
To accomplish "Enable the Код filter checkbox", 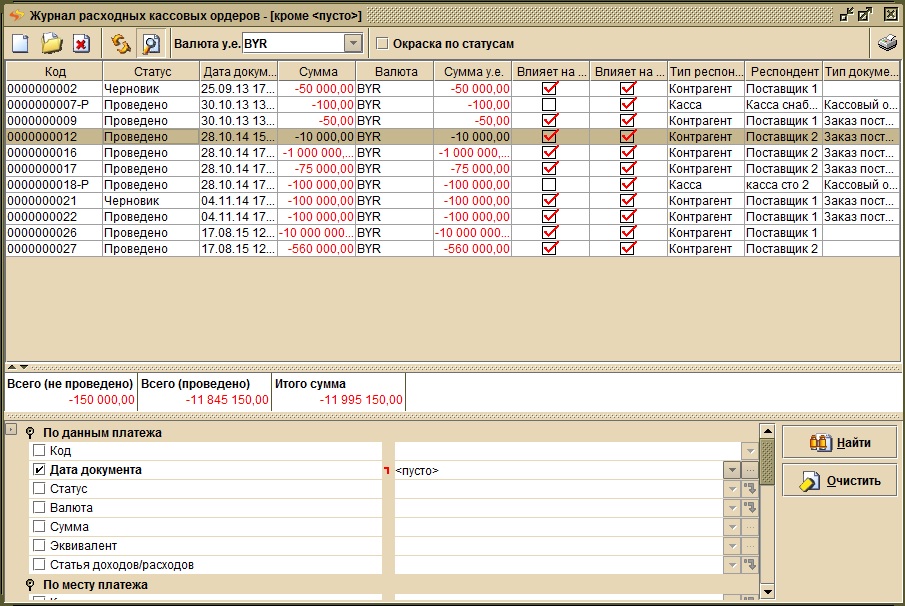I will coord(39,450).
